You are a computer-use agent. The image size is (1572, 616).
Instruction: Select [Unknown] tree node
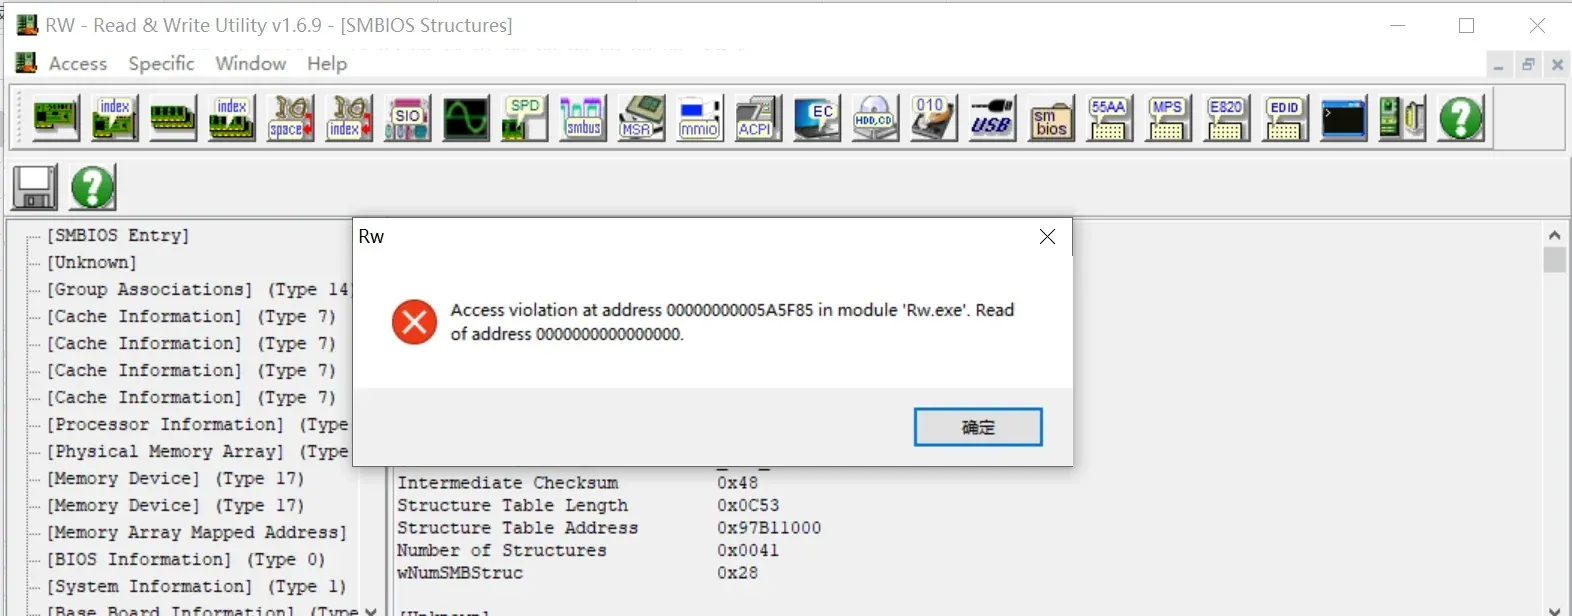[x=91, y=262]
